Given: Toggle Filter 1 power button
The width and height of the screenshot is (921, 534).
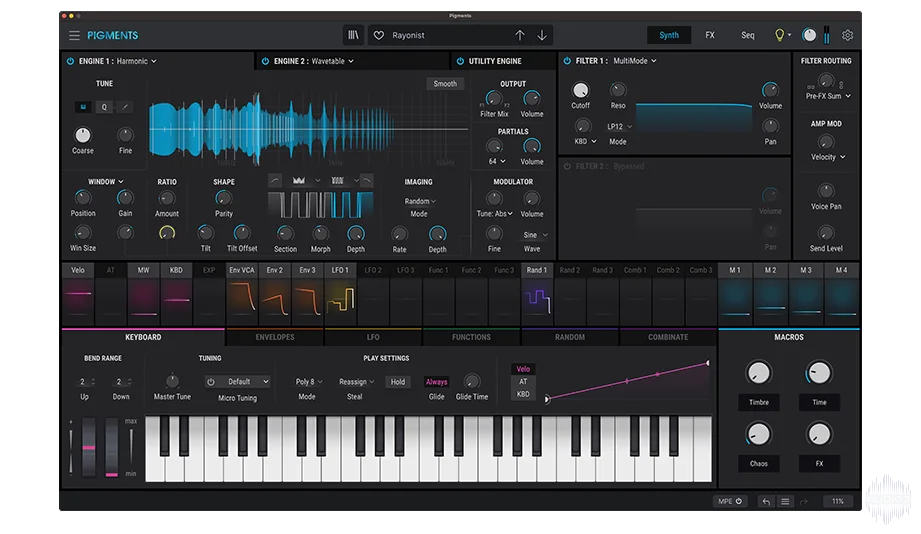Looking at the screenshot, I should coord(567,61).
